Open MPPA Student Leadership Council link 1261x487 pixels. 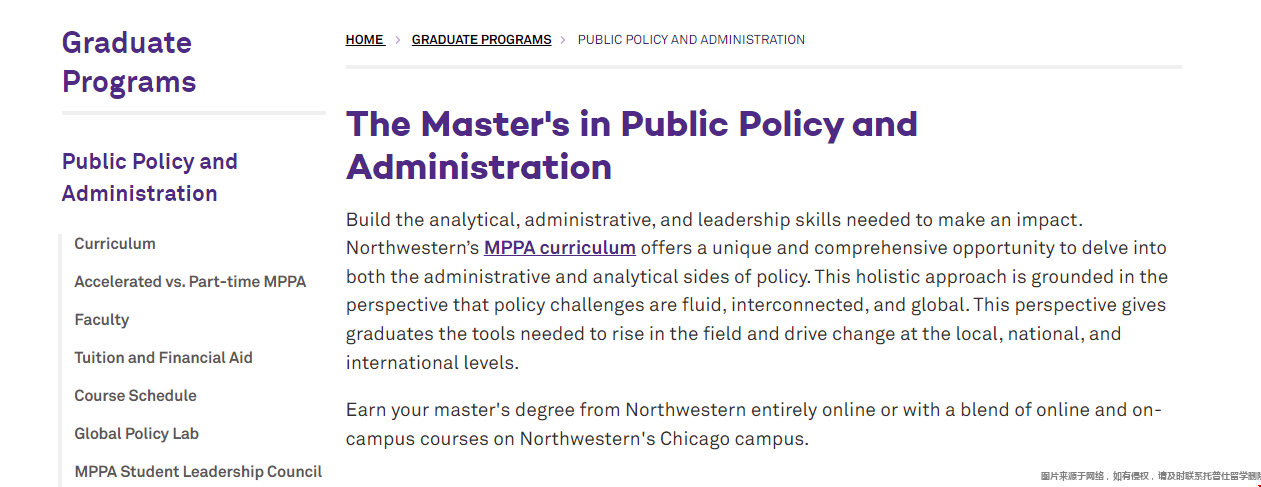pyautogui.click(x=198, y=472)
